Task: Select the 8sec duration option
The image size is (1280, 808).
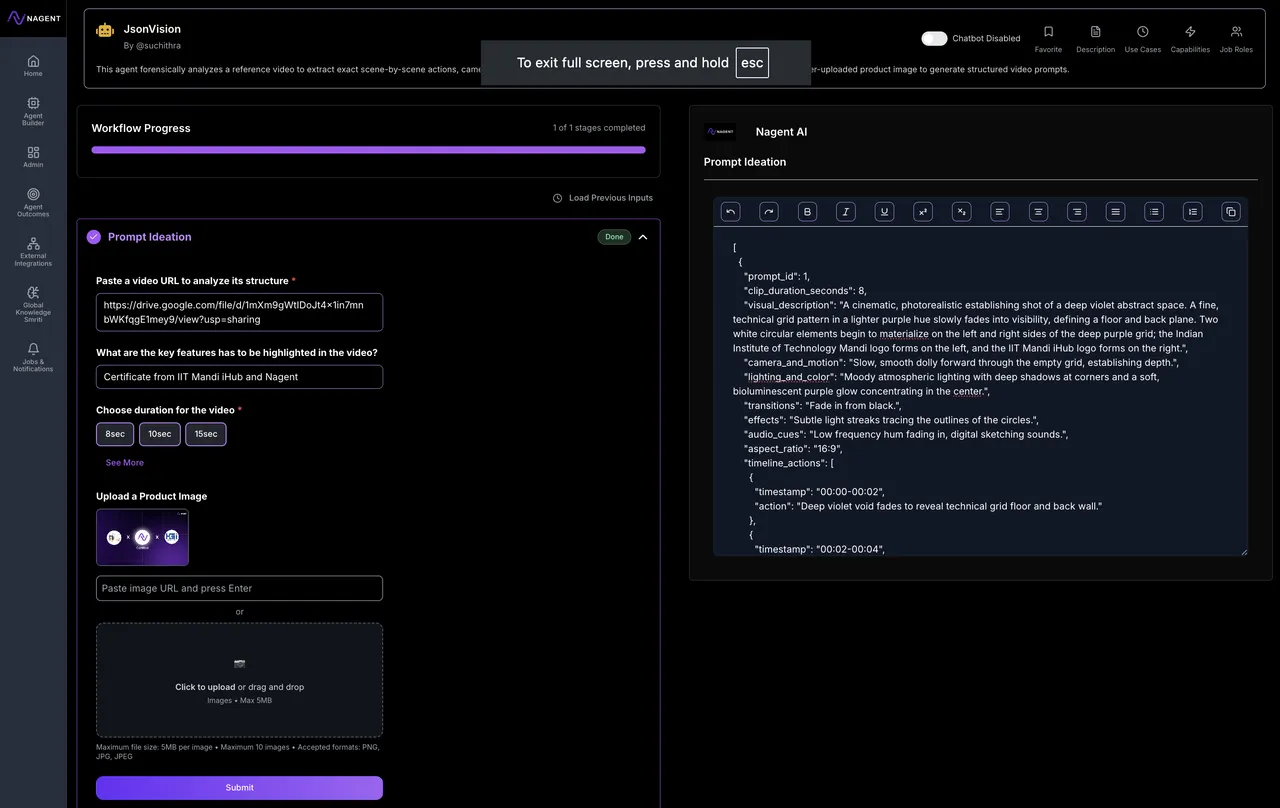Action: point(115,434)
